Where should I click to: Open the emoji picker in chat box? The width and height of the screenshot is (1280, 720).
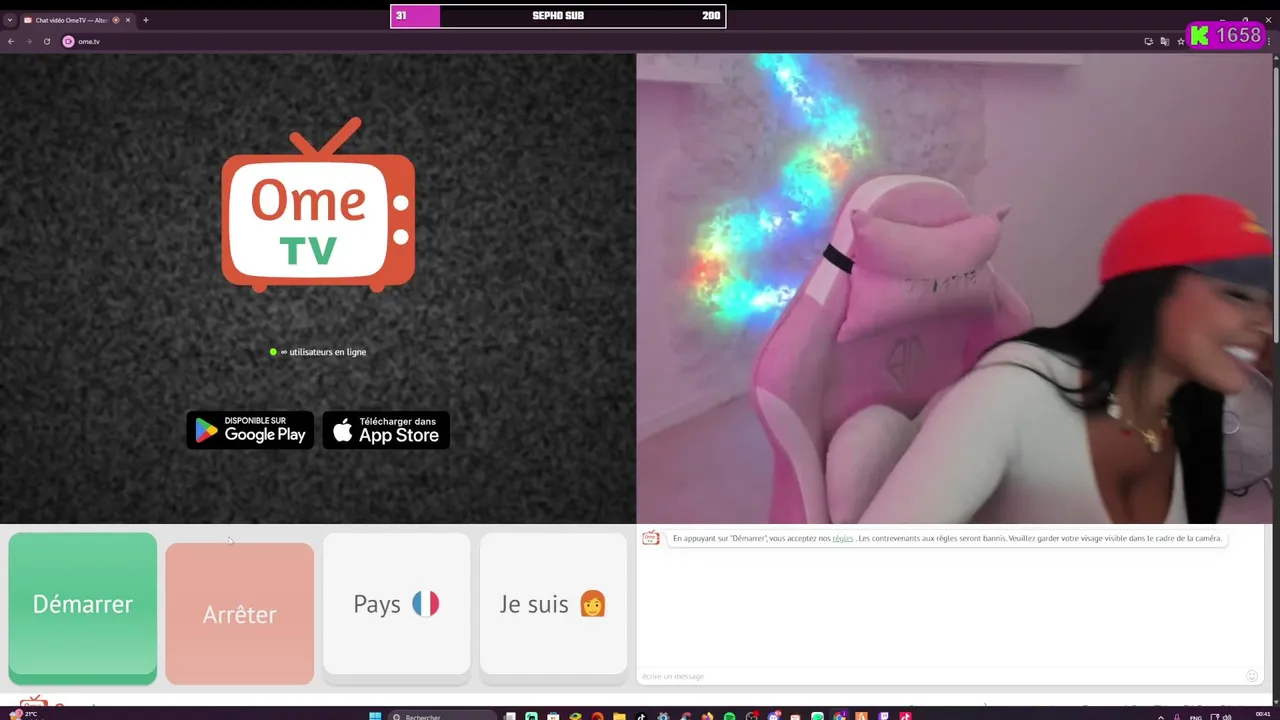click(x=1251, y=676)
